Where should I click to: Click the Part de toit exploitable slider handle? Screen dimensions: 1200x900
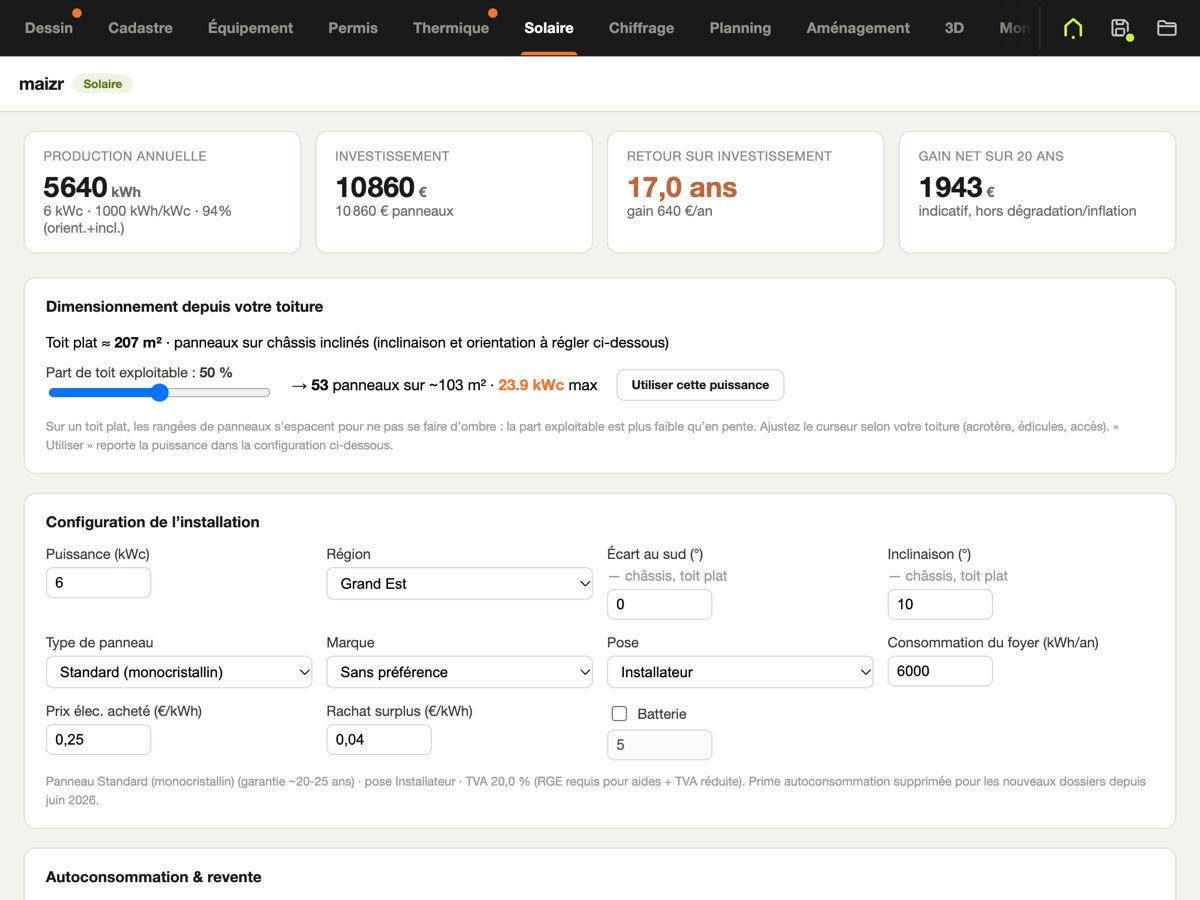coord(159,393)
